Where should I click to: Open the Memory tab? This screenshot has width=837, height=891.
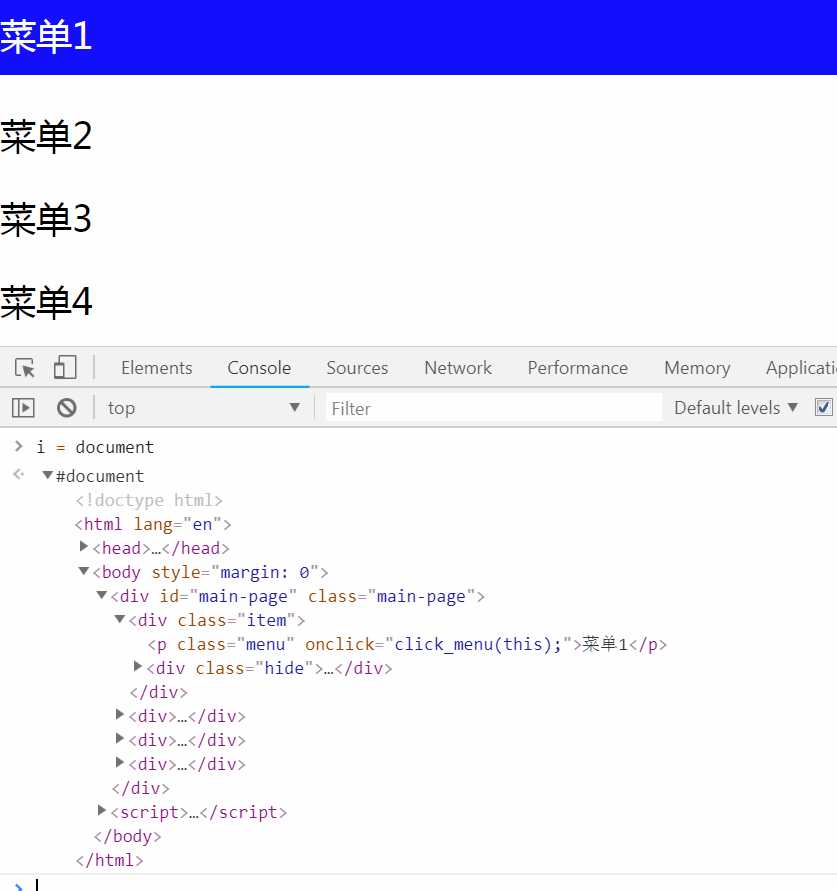pyautogui.click(x=697, y=368)
